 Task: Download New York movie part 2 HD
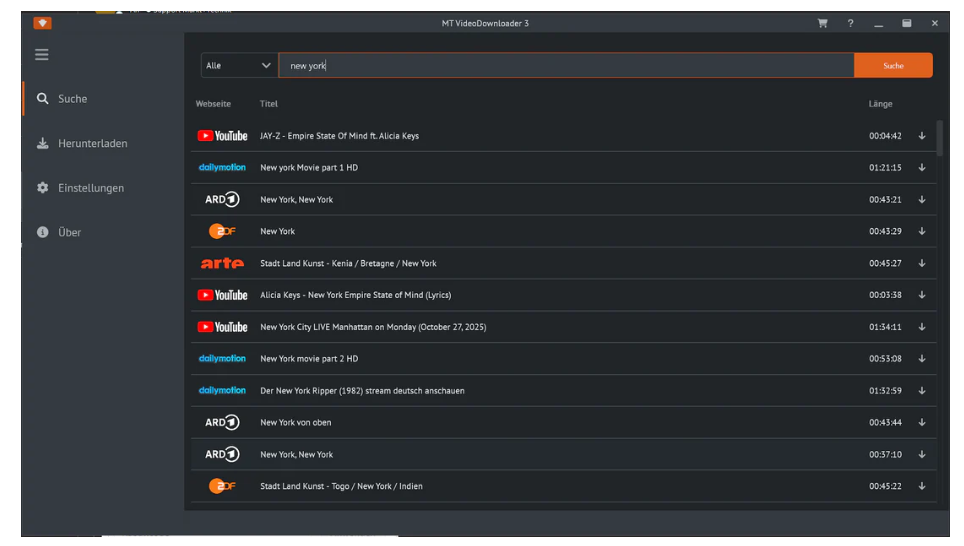pyautogui.click(x=922, y=358)
